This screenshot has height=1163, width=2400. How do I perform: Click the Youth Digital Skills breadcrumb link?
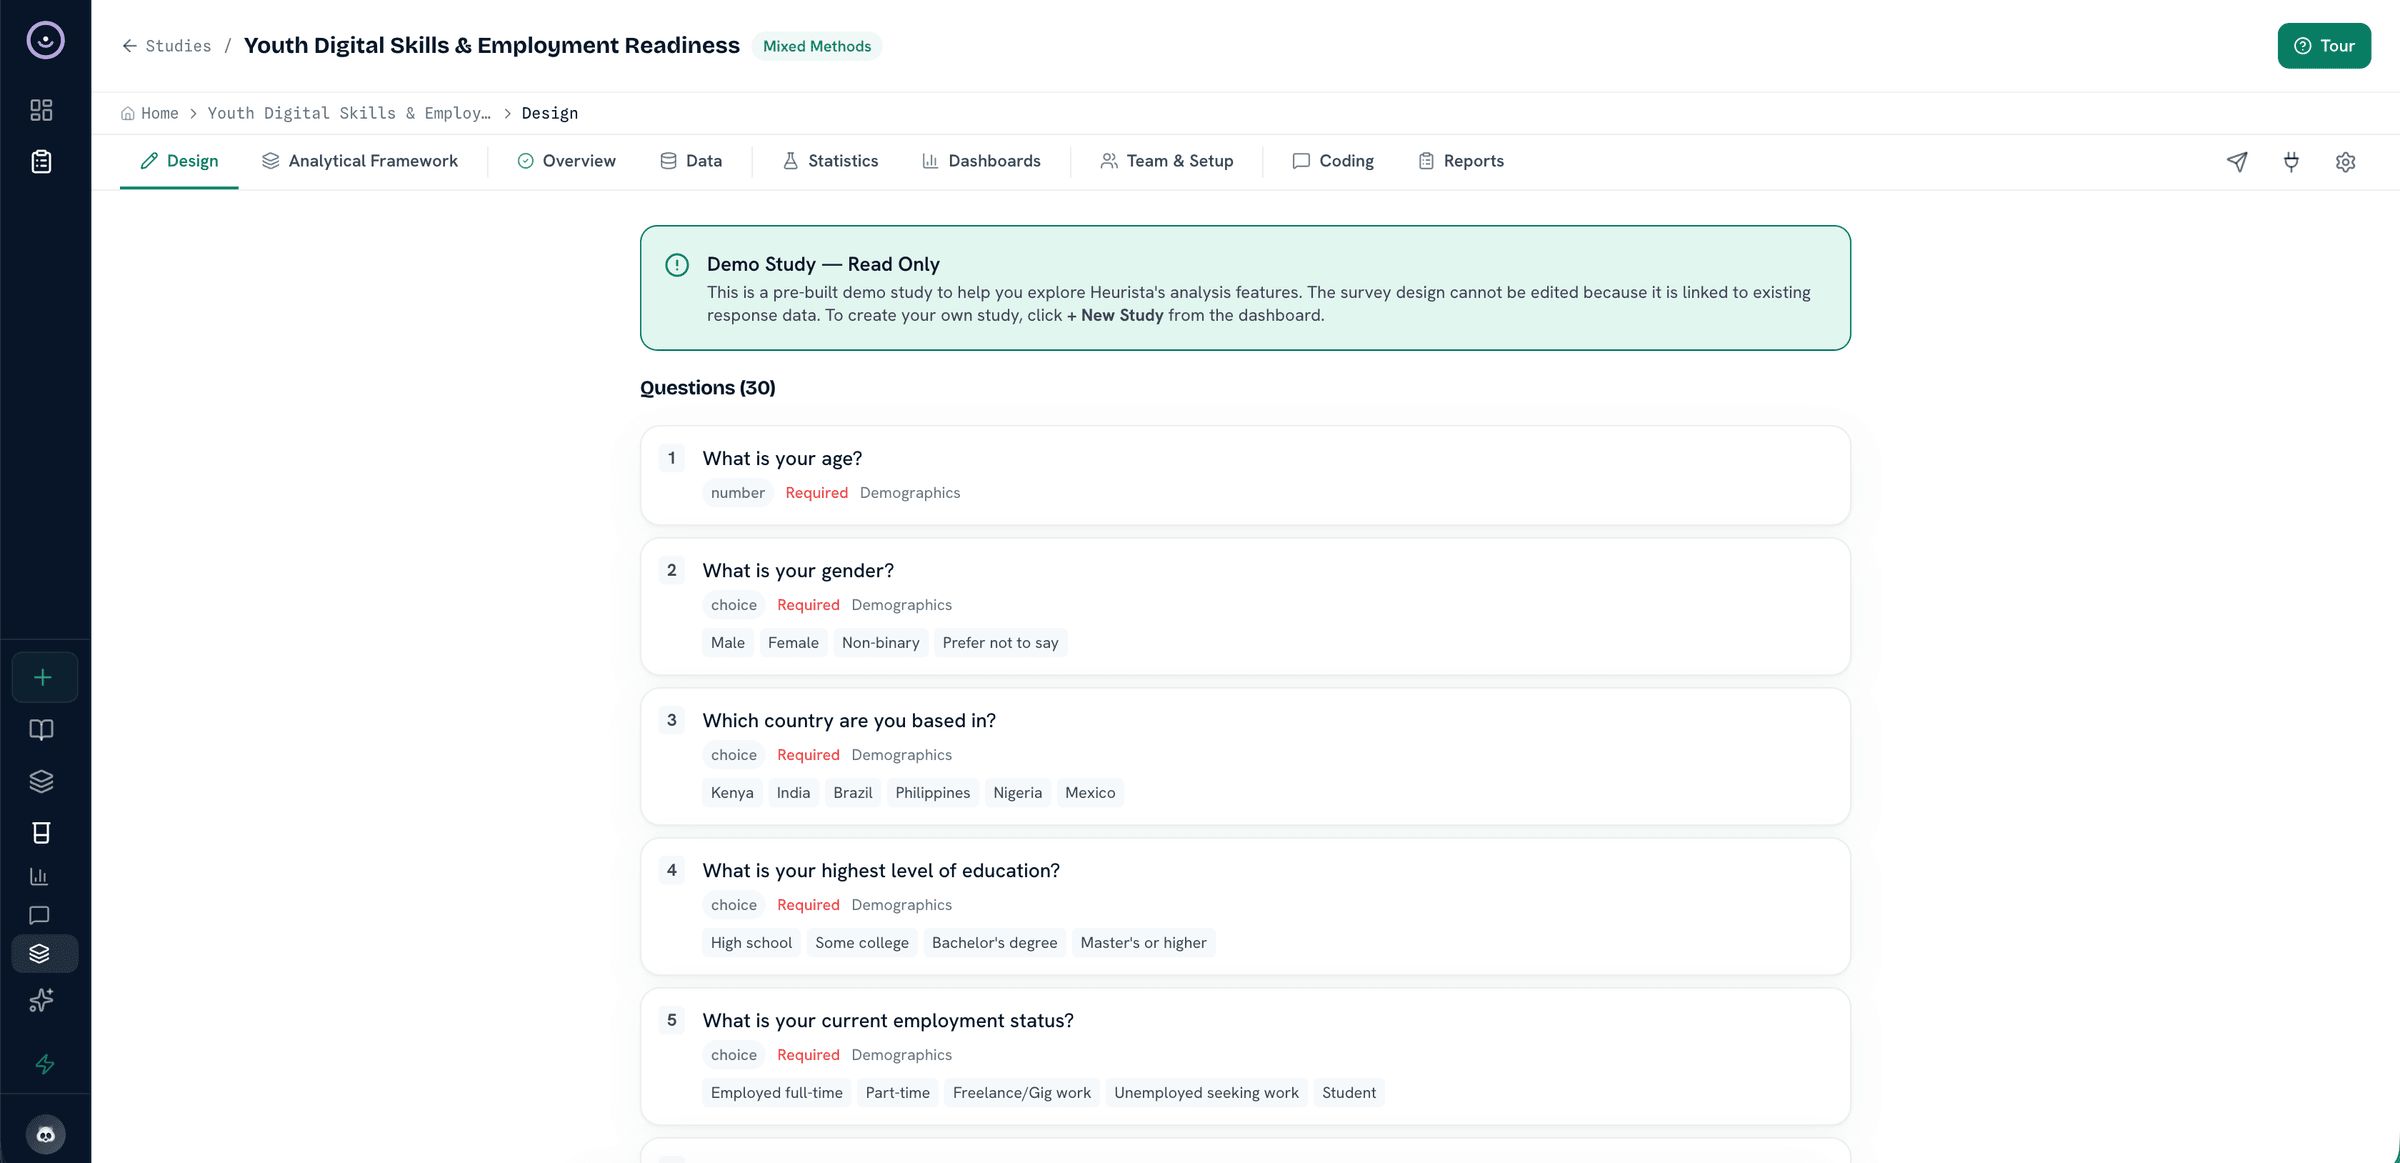coord(349,114)
